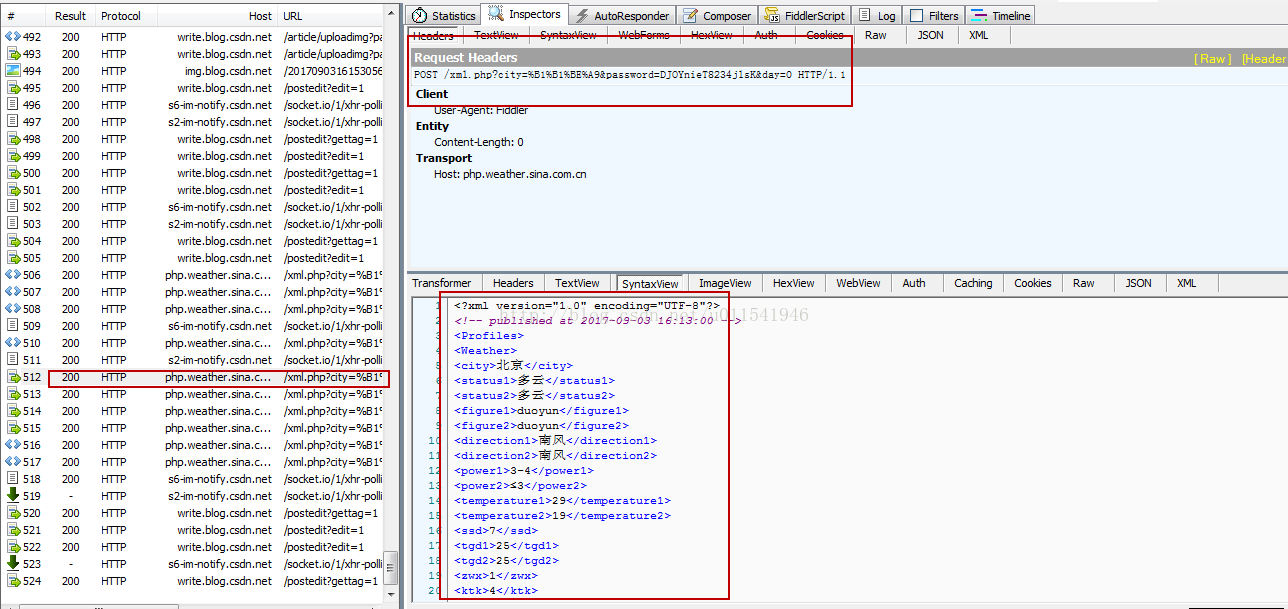
Task: Select the response SyntaxView tab
Action: [x=651, y=284]
